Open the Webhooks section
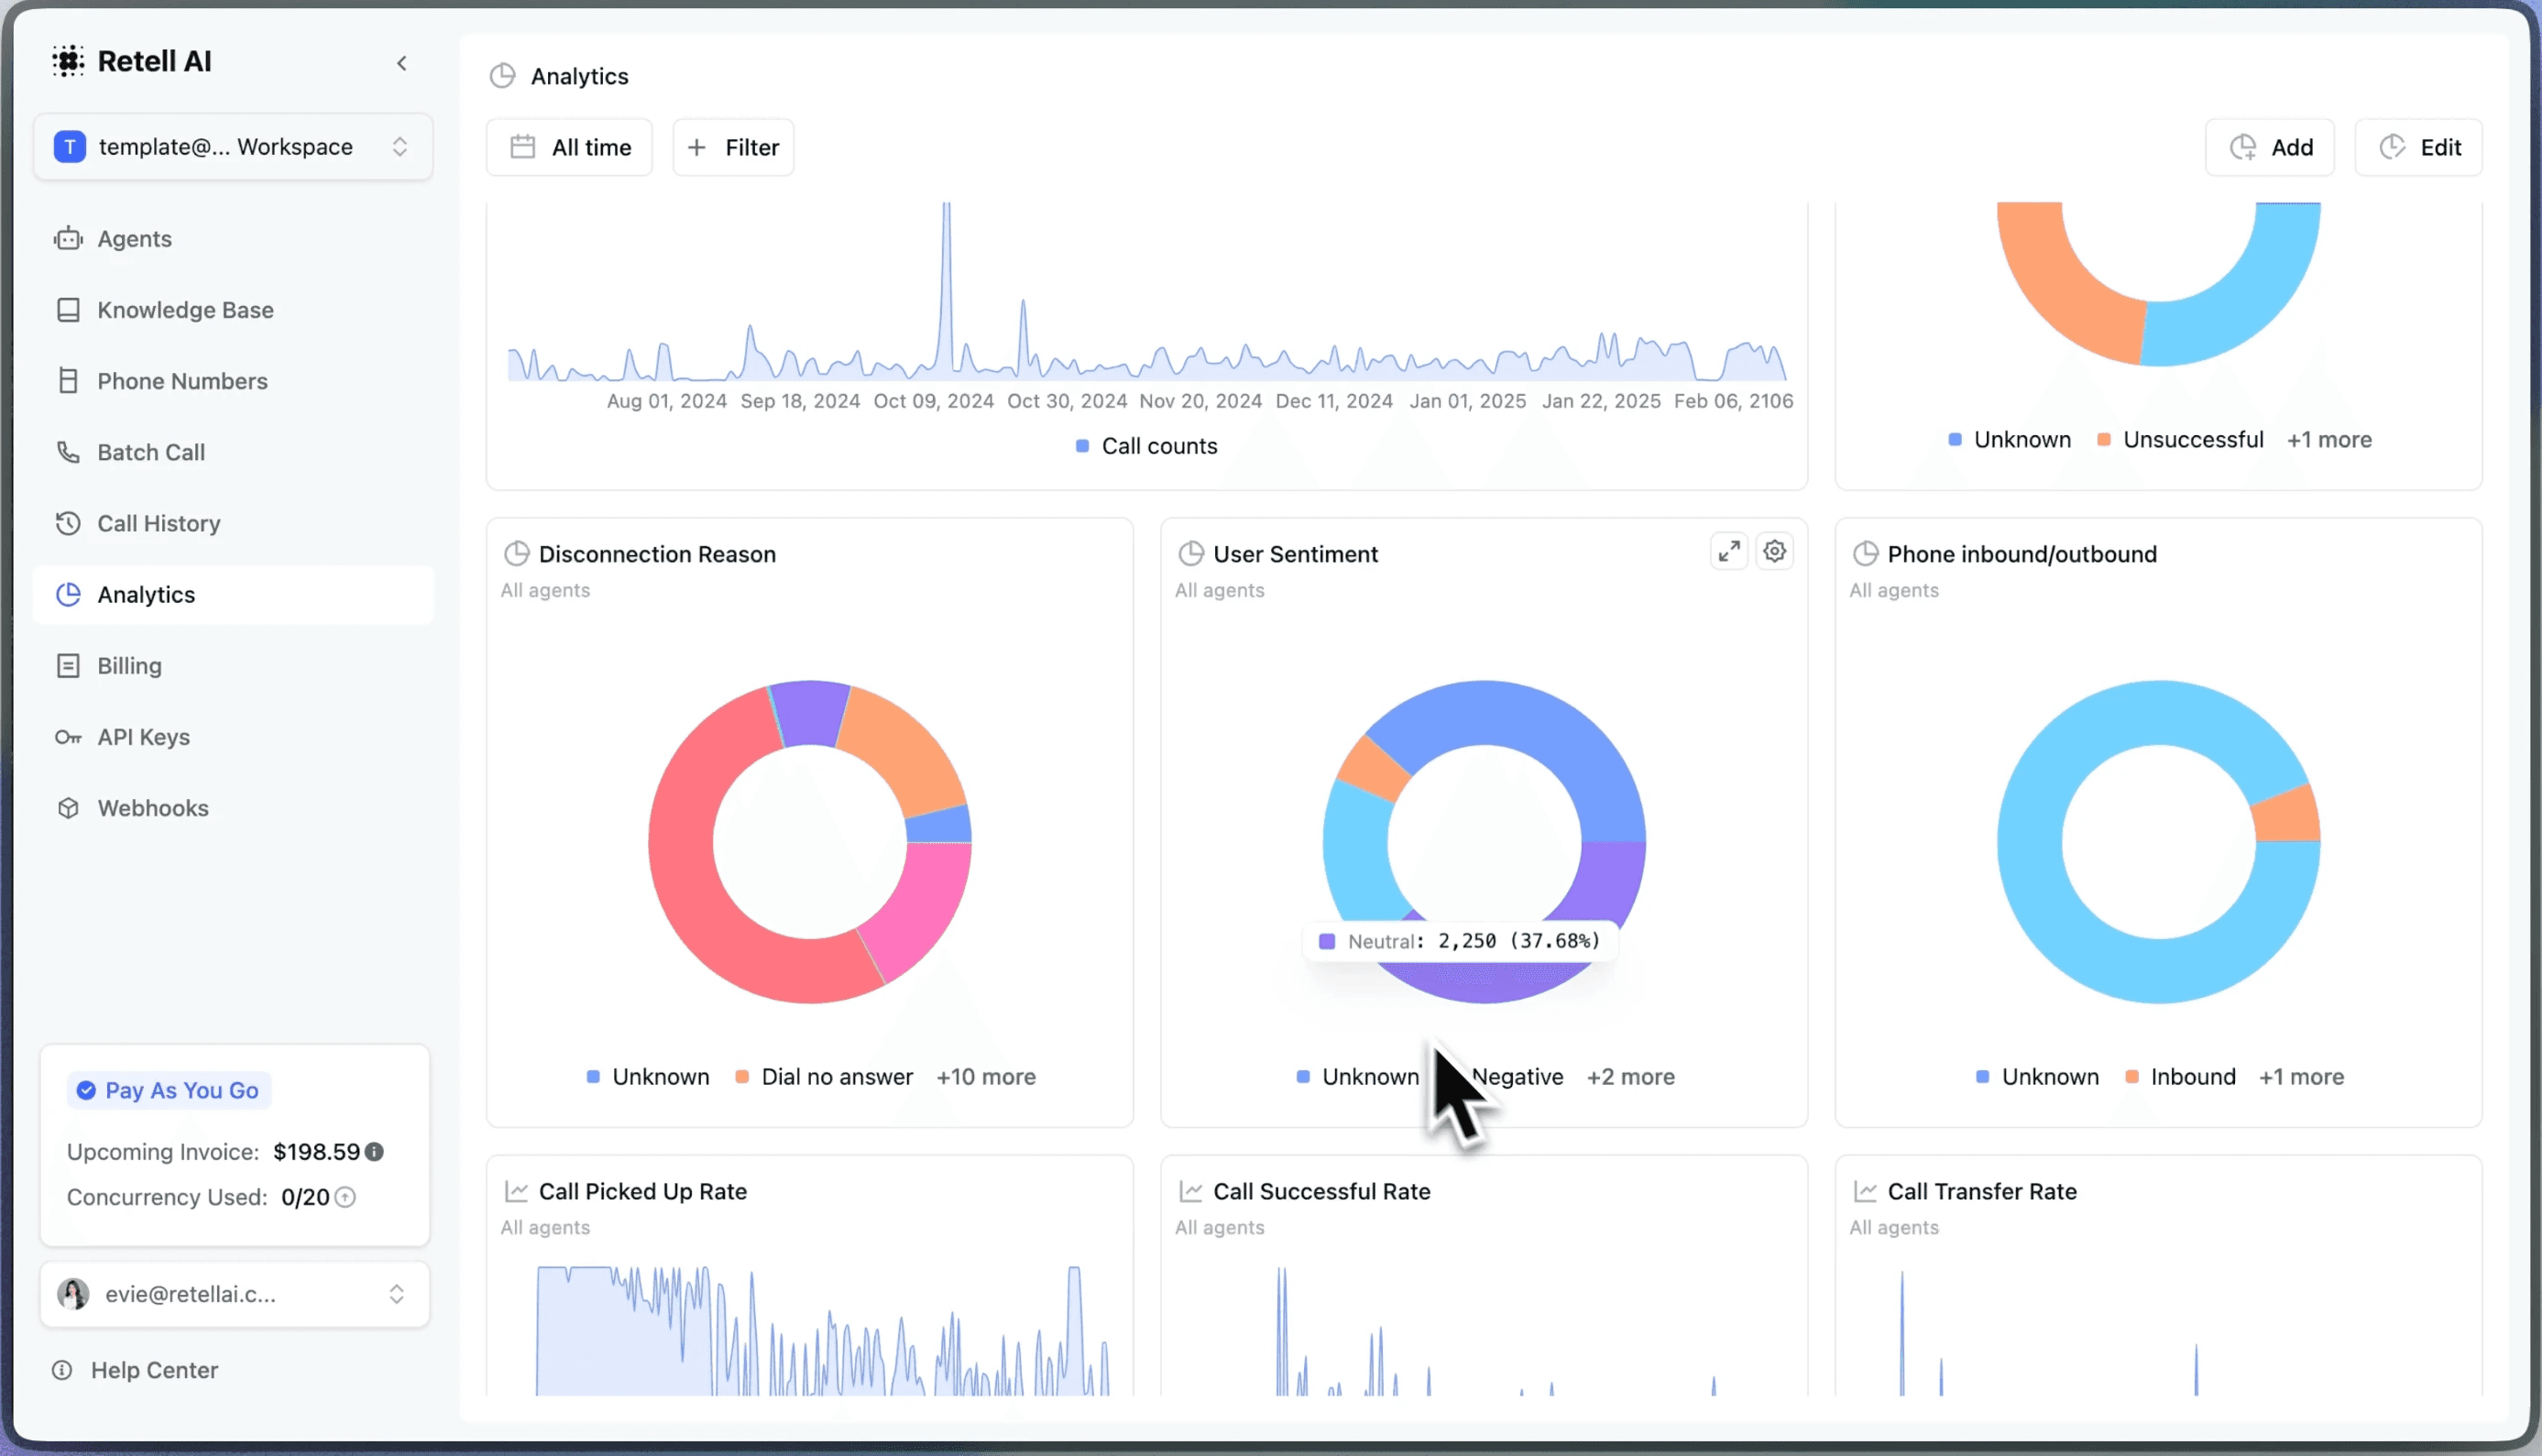Viewport: 2542px width, 1456px height. coord(152,807)
